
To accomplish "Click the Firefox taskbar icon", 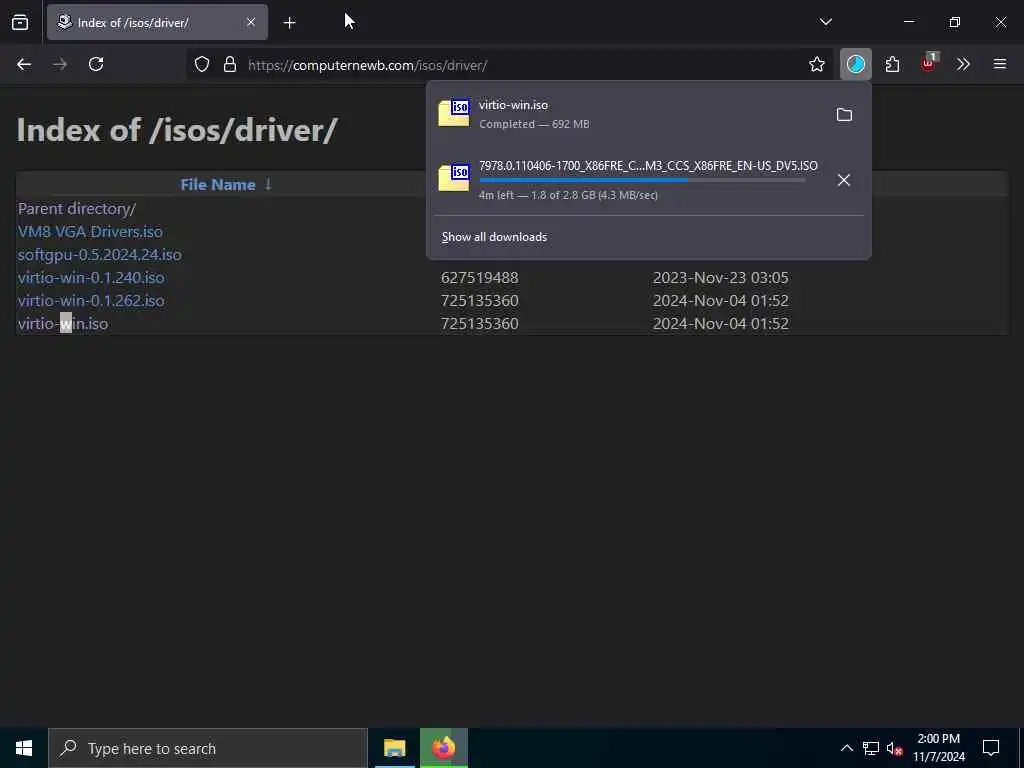I will pyautogui.click(x=443, y=748).
